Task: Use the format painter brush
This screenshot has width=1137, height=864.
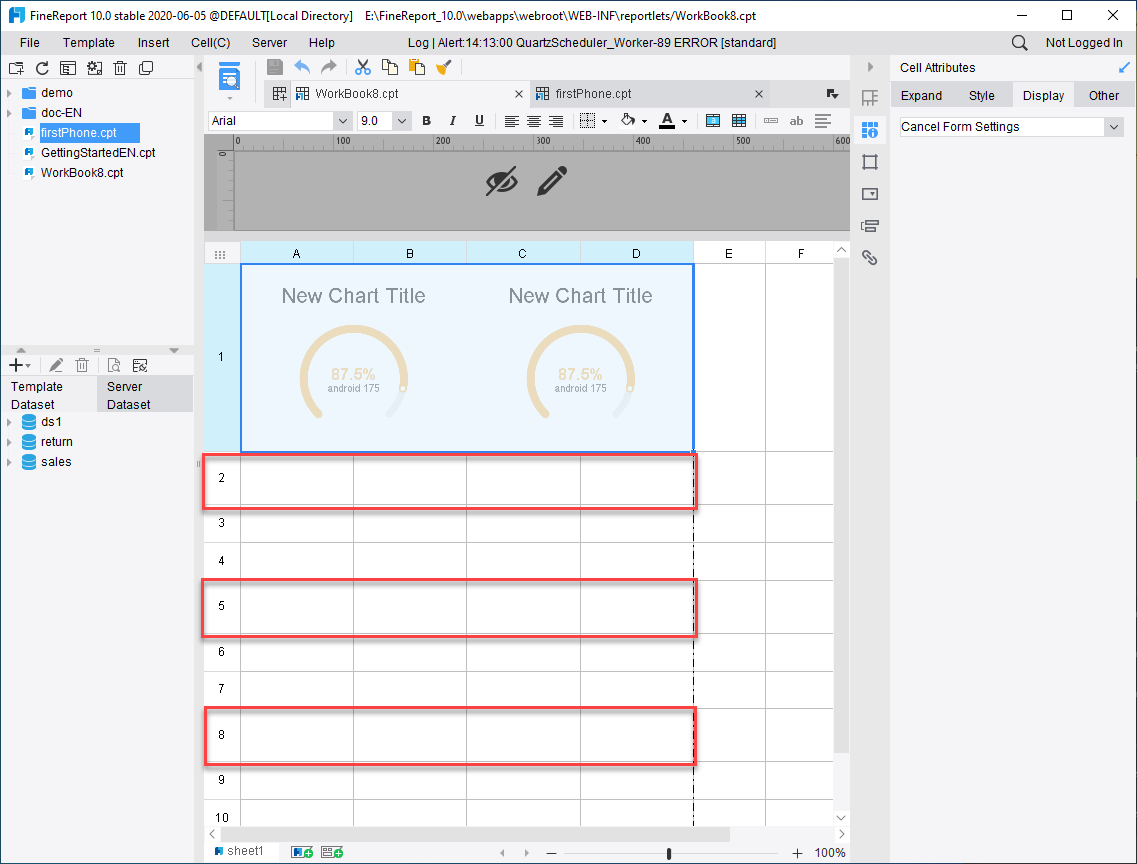Action: tap(444, 67)
